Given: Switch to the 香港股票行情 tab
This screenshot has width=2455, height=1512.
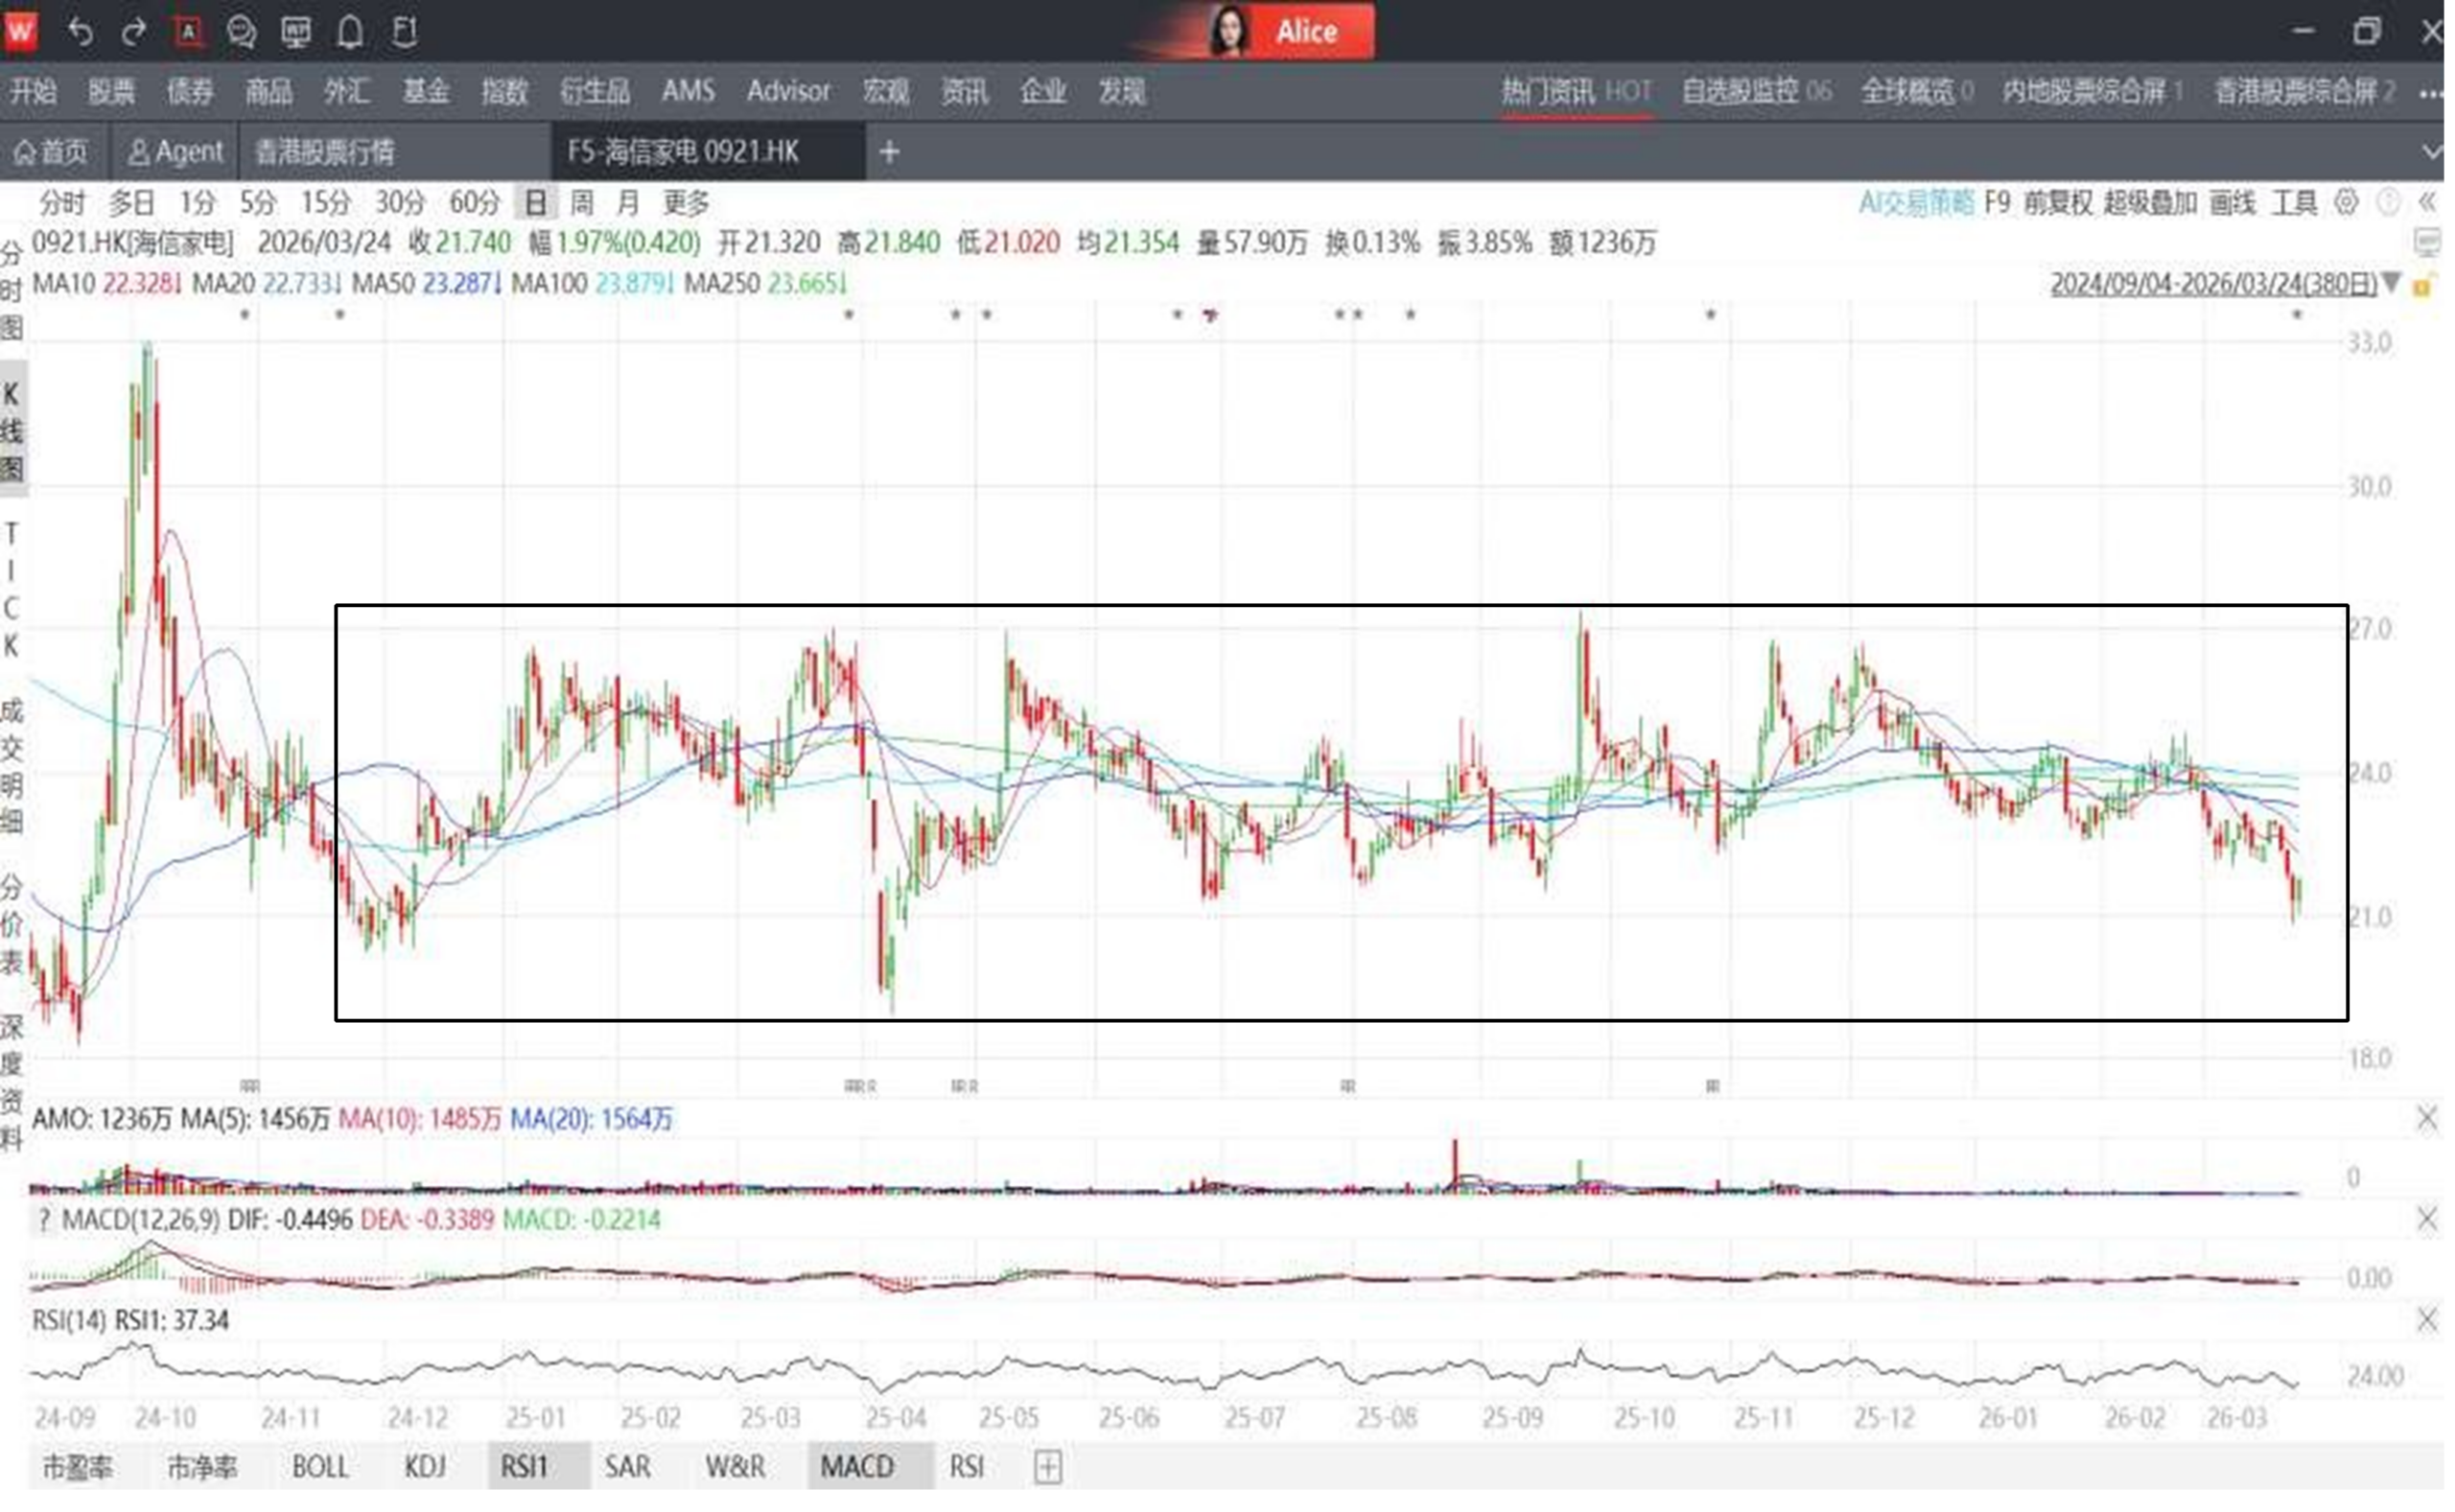Looking at the screenshot, I should pos(324,152).
